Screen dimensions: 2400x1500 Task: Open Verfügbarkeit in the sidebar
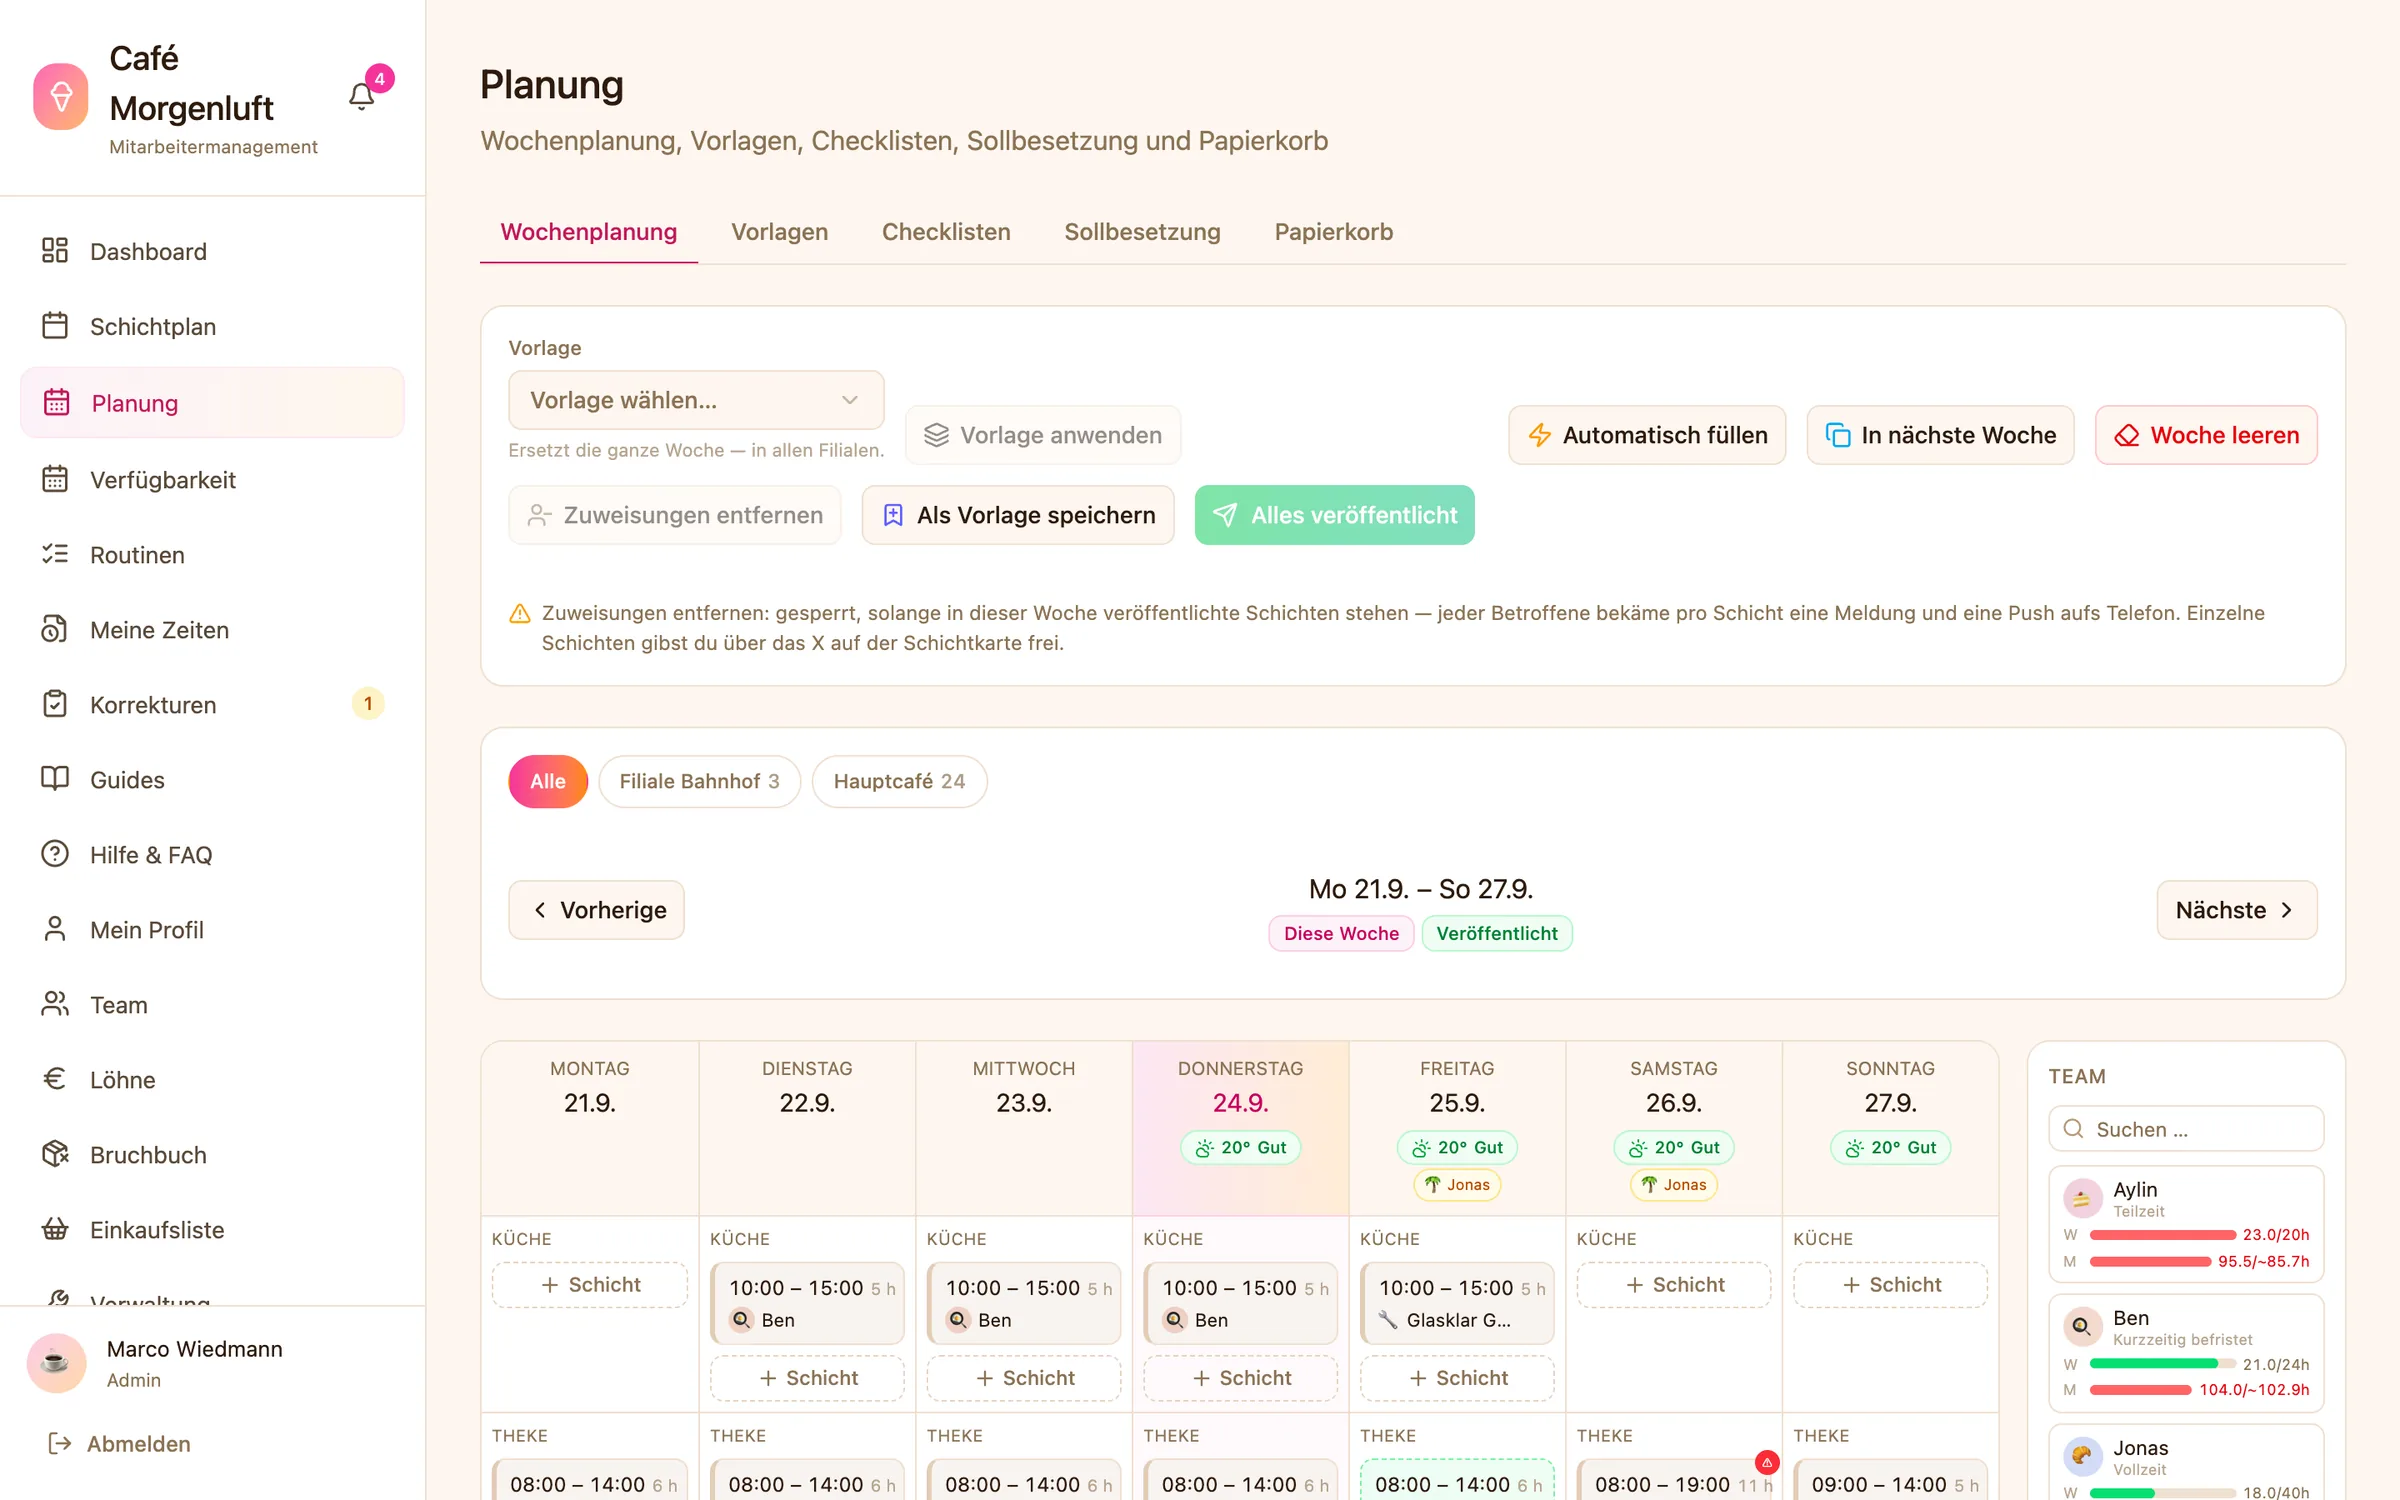pyautogui.click(x=212, y=480)
